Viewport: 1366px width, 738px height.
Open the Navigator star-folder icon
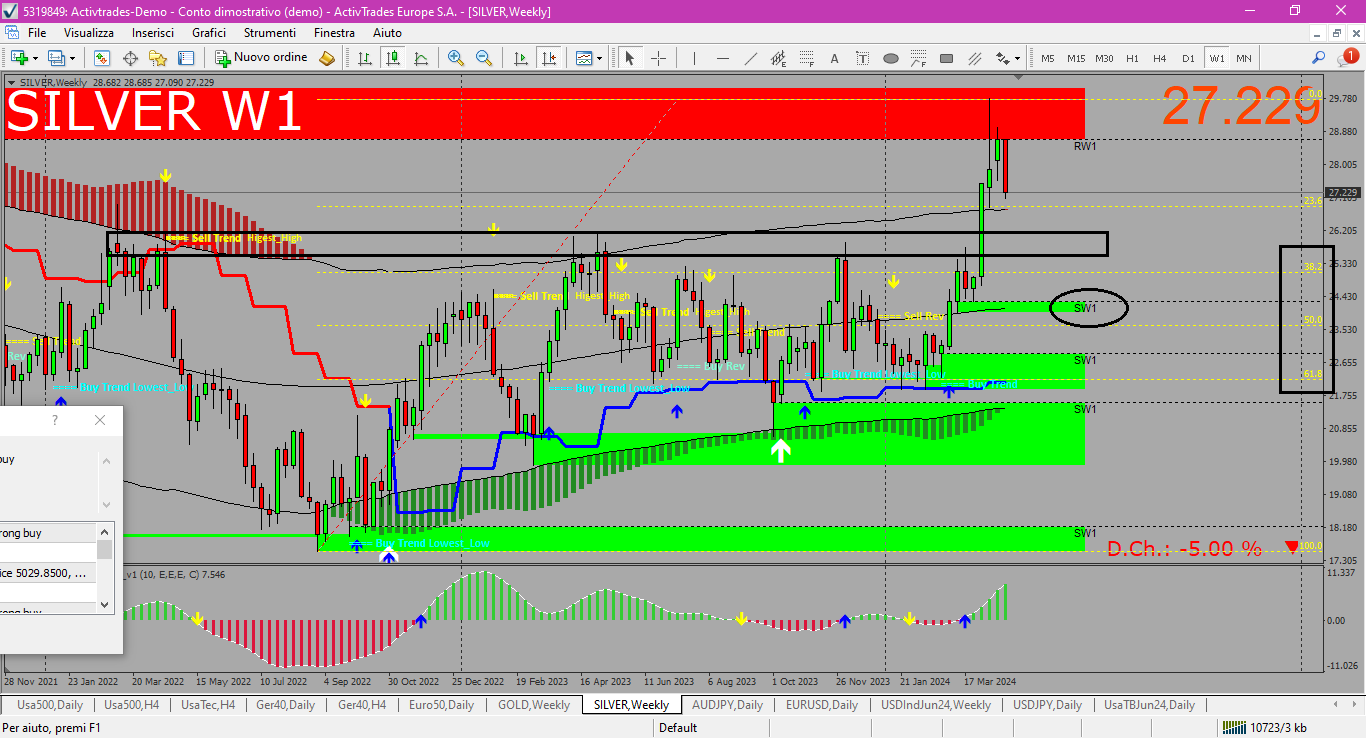coord(158,58)
